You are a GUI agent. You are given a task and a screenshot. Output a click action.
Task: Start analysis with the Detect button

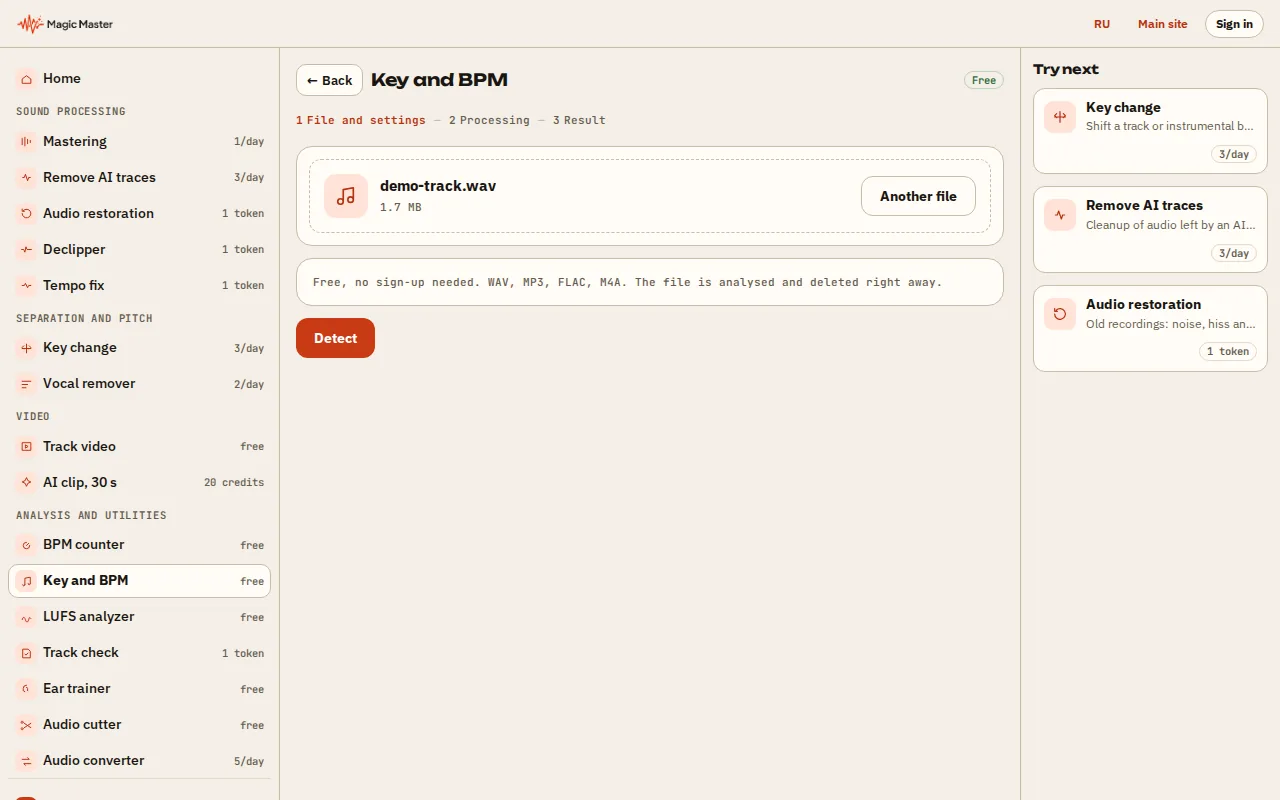[335, 338]
